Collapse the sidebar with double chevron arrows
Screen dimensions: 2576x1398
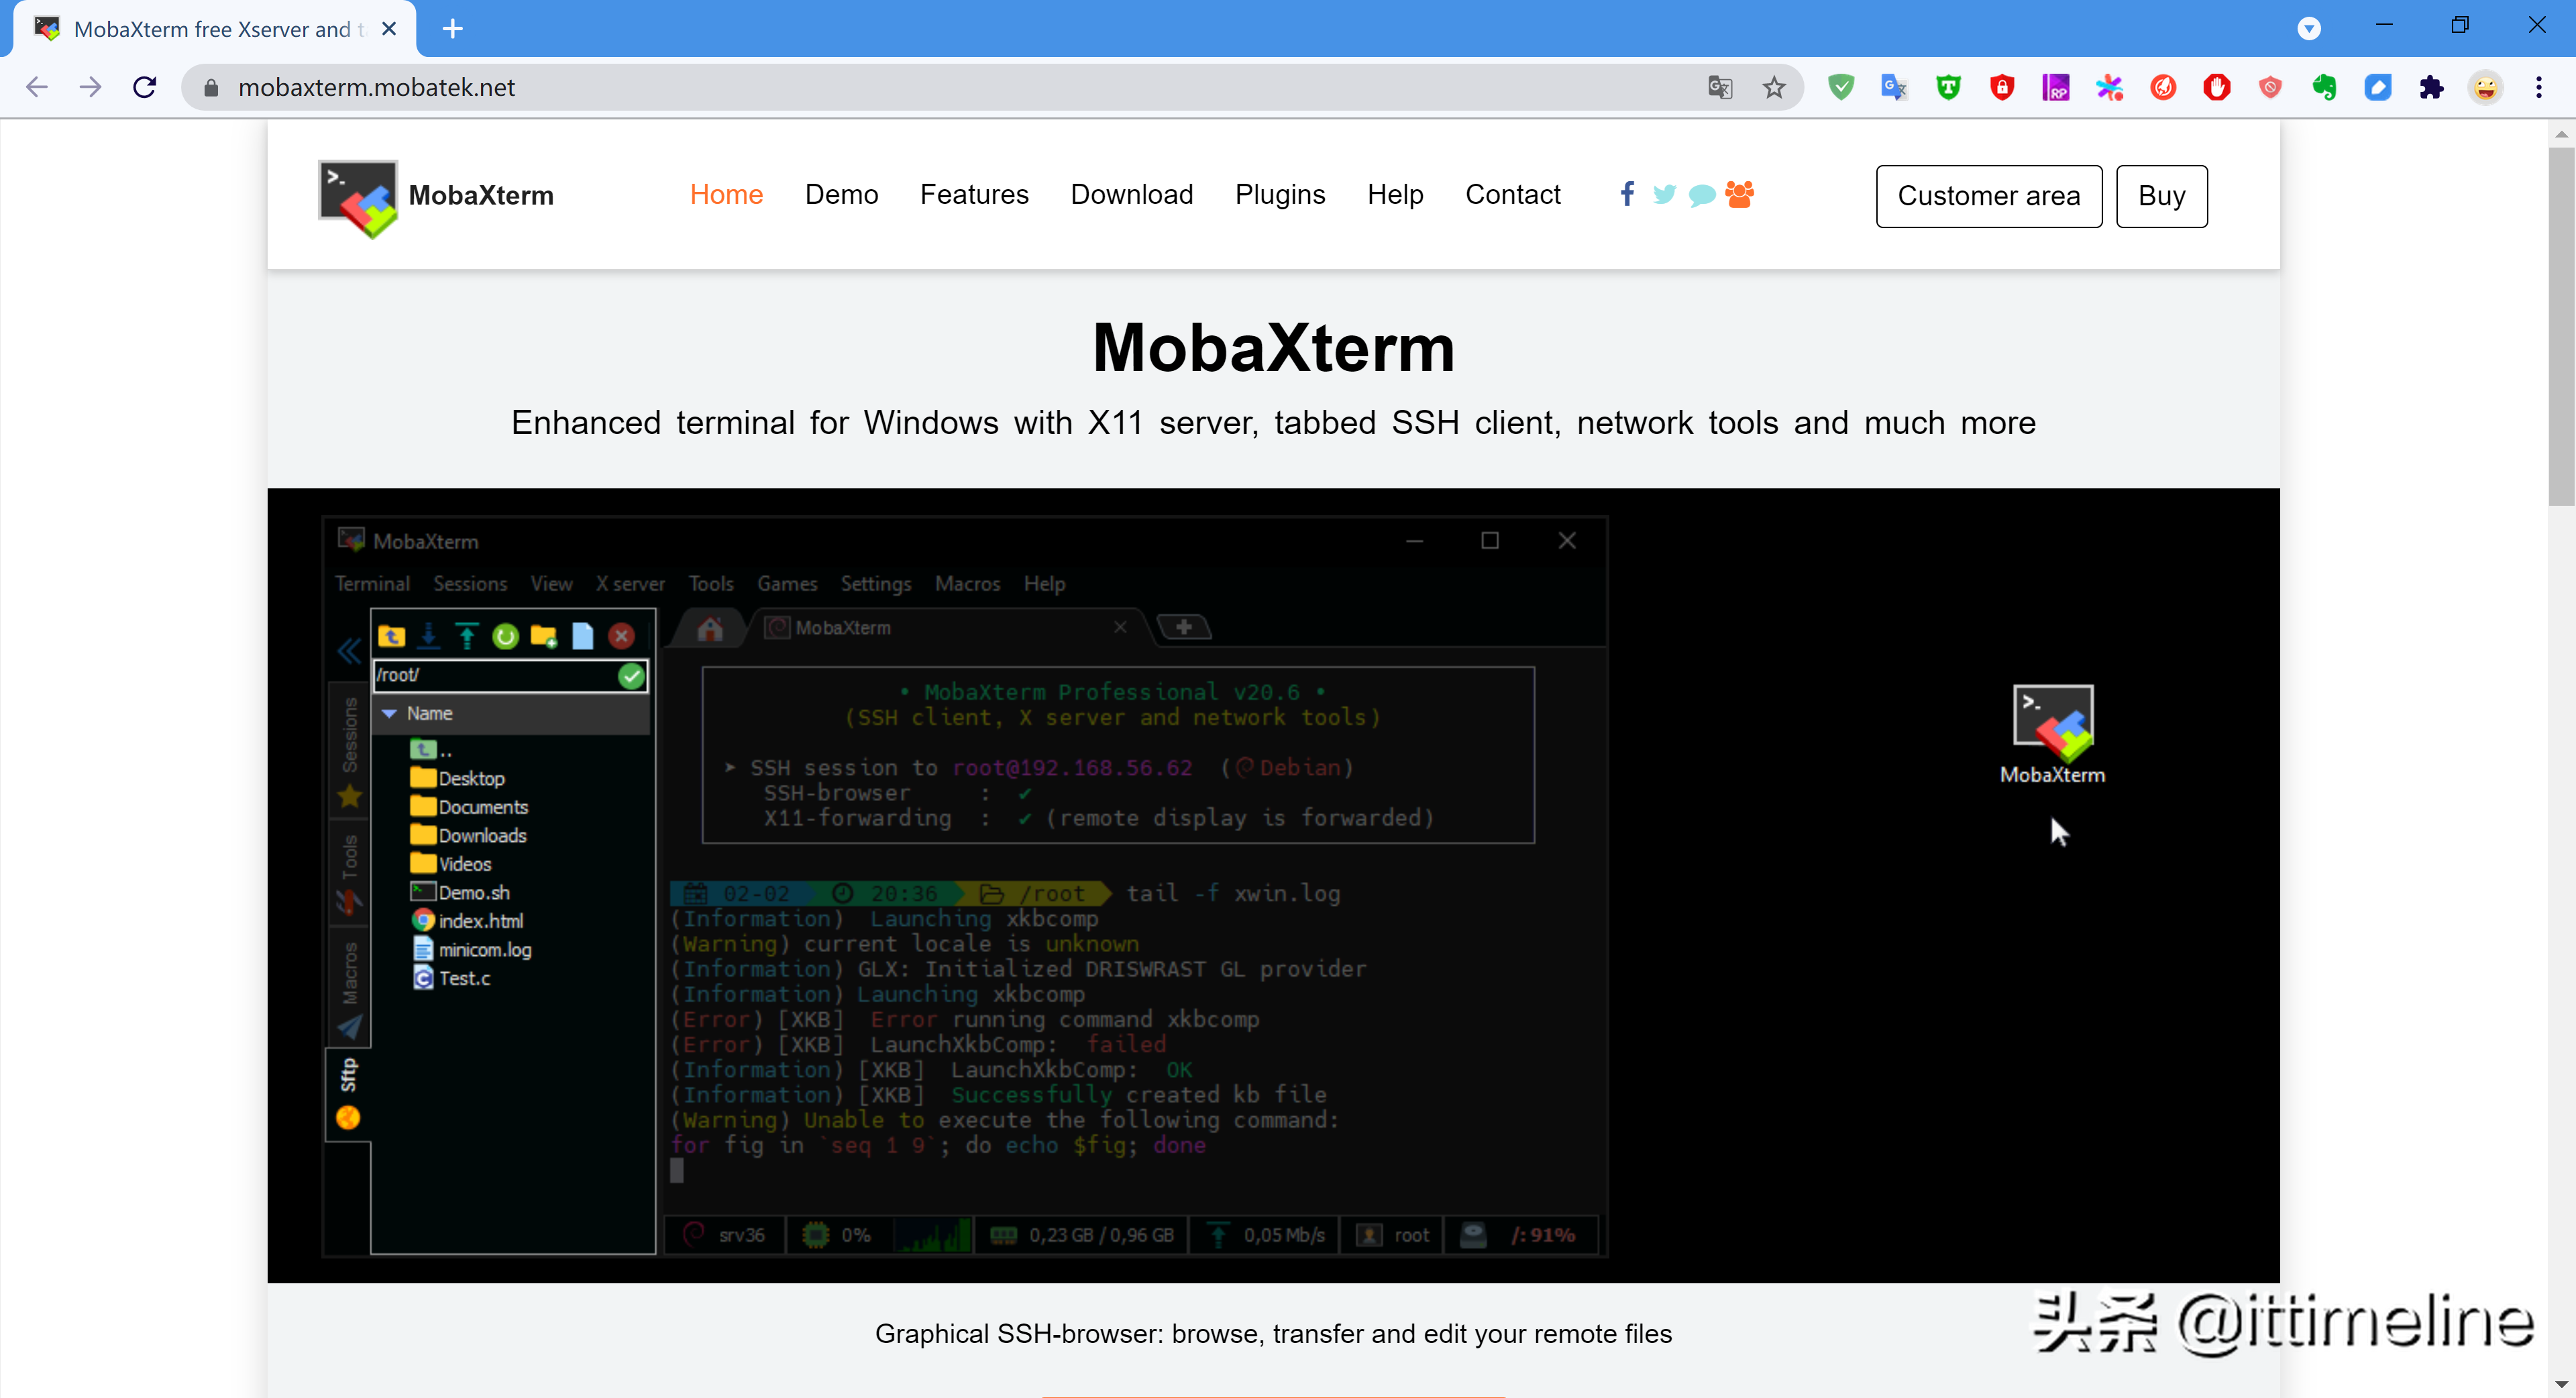[349, 652]
